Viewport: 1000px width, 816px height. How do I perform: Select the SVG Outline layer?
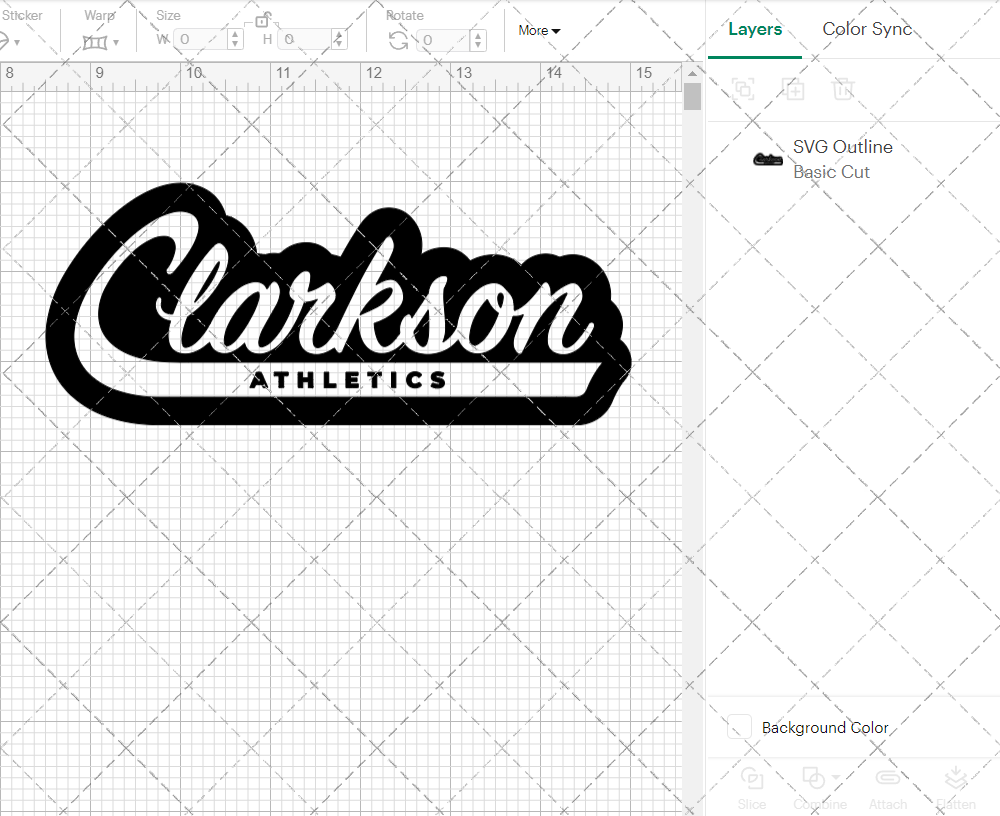point(843,146)
